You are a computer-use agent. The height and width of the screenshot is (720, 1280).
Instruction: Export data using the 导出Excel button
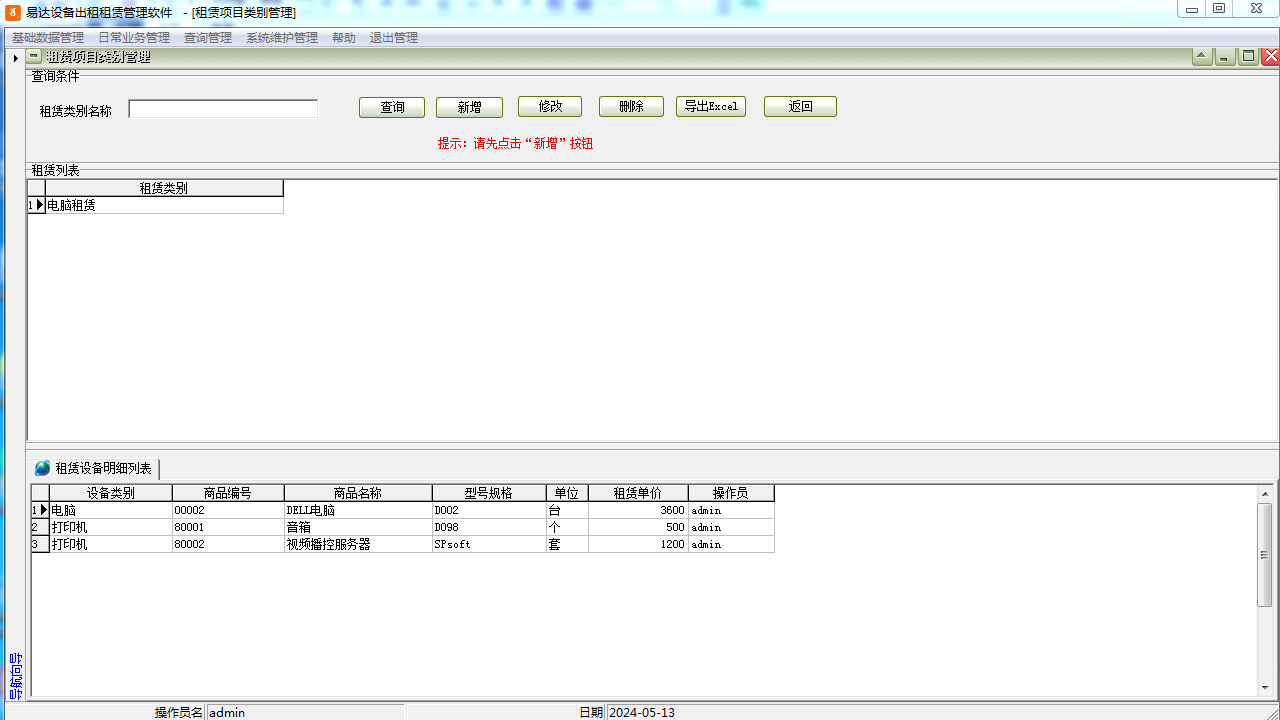click(x=710, y=107)
